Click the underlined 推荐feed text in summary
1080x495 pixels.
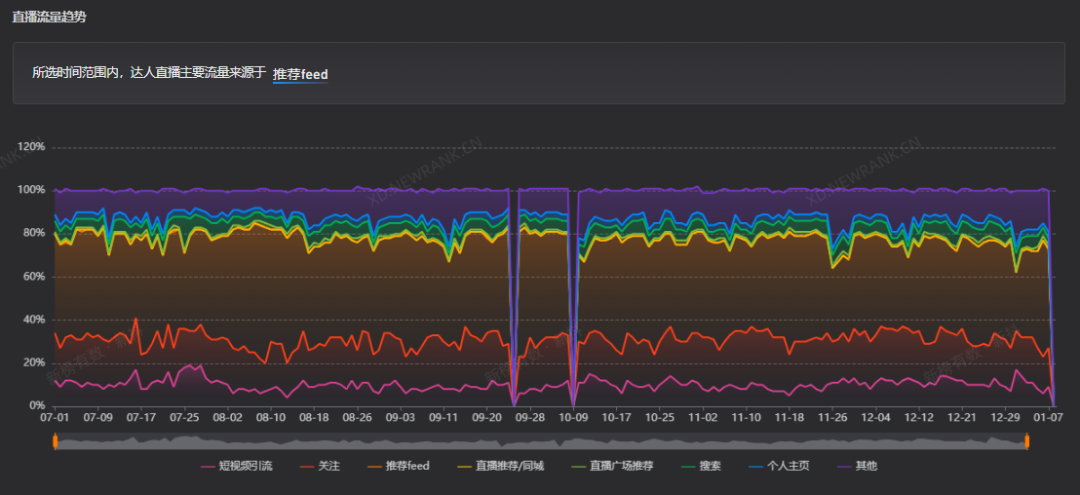tap(300, 74)
